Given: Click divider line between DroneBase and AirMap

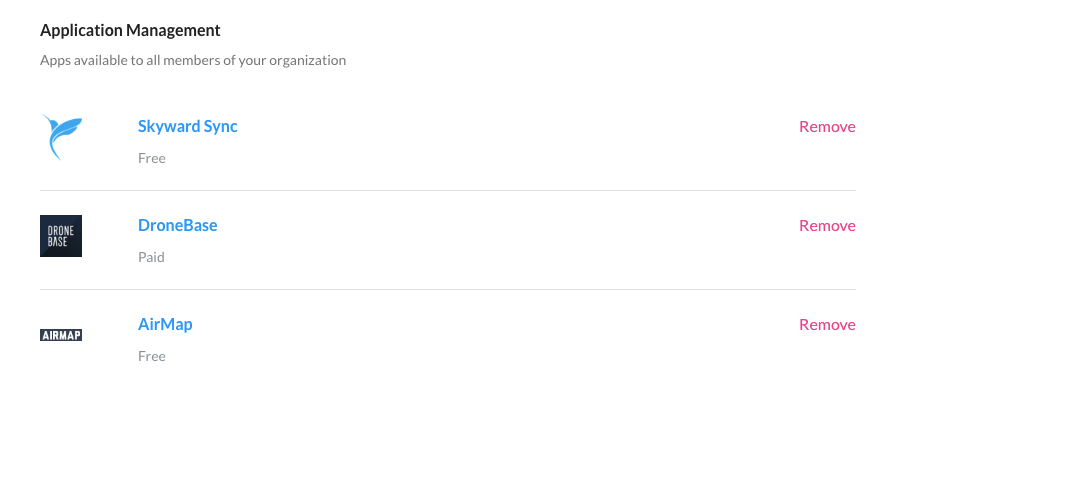Looking at the screenshot, I should 448,289.
